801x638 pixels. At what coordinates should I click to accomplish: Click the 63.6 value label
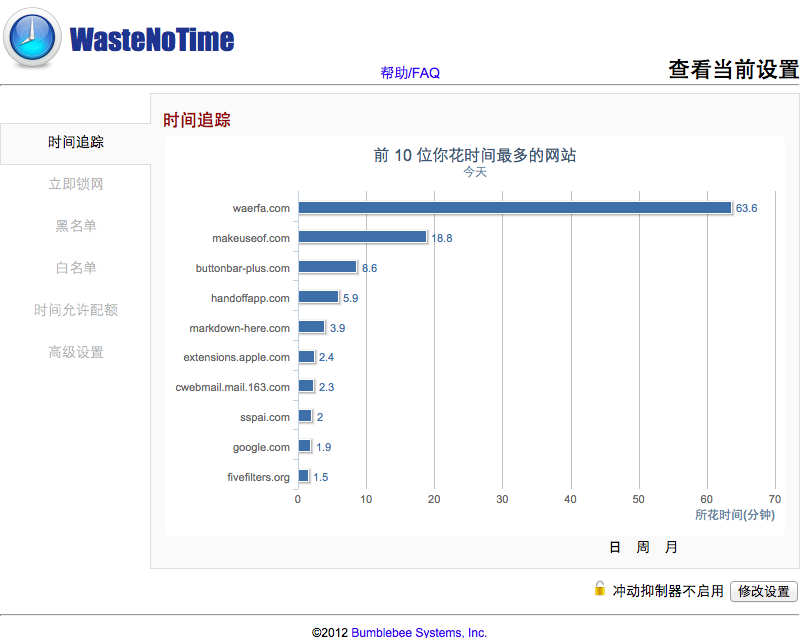tap(746, 208)
